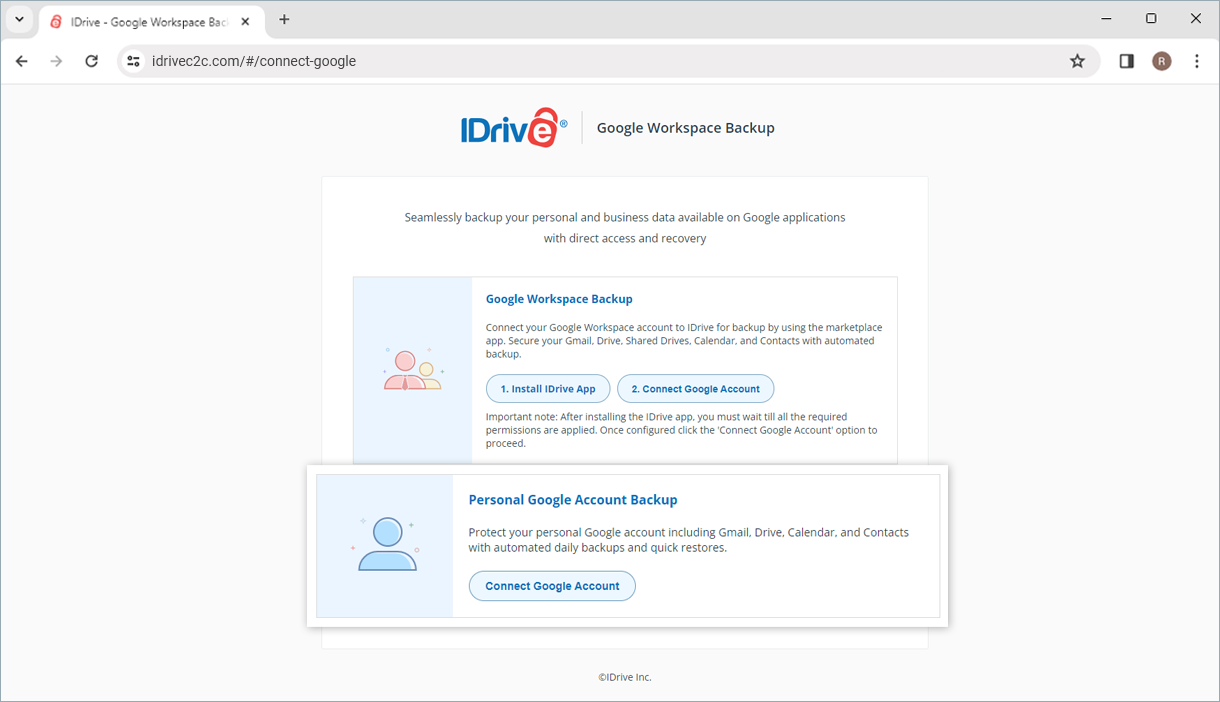
Task: Click the IDrive logo
Action: click(x=514, y=127)
